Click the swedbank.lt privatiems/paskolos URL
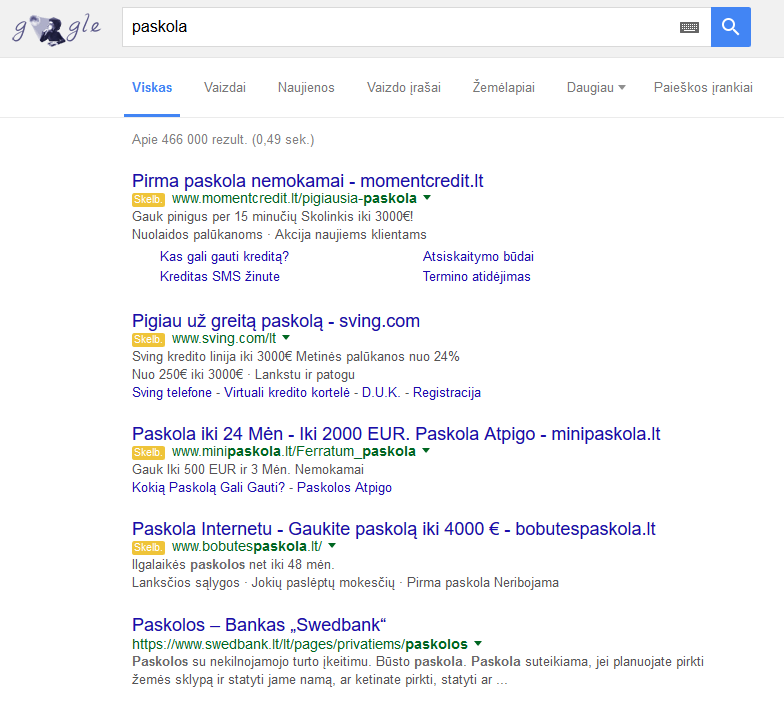 click(300, 644)
